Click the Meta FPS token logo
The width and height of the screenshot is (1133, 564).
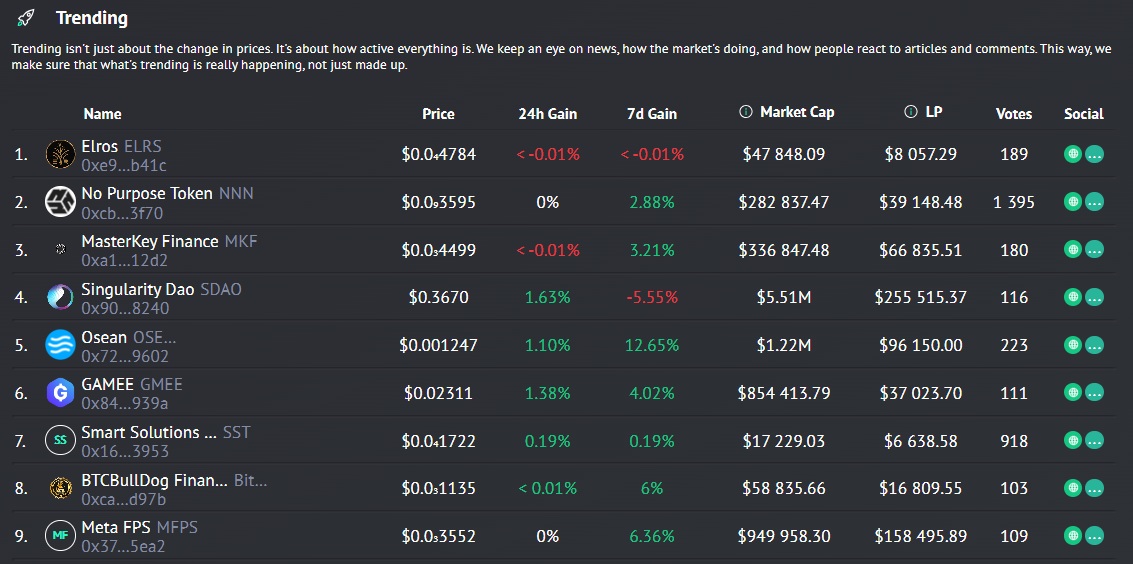tap(61, 536)
